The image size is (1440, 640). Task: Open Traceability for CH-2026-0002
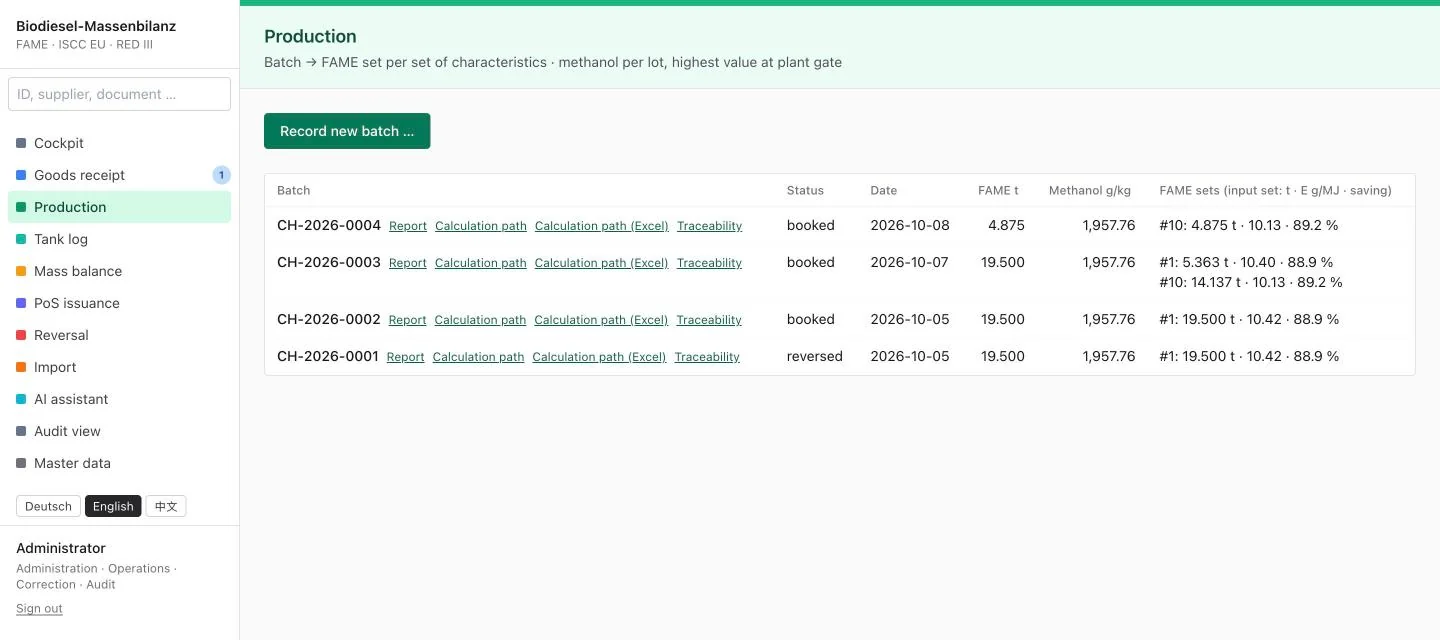709,320
